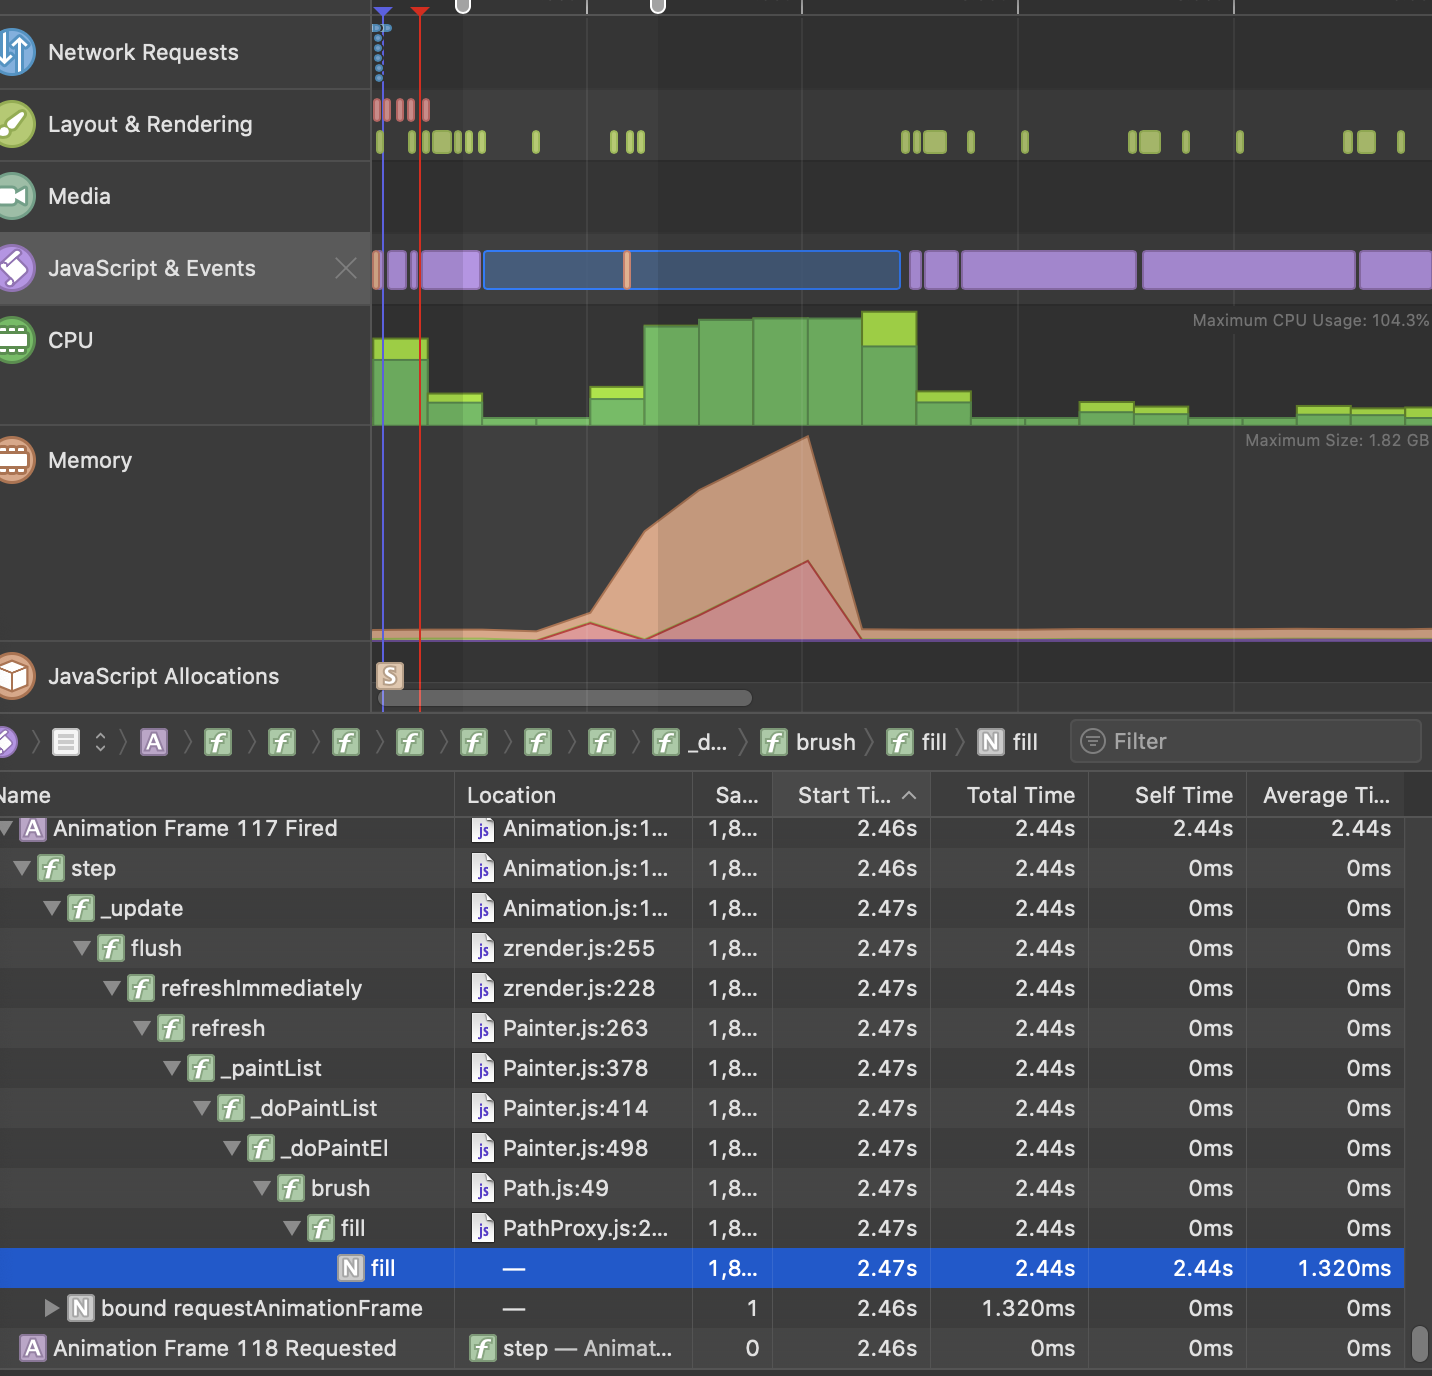Sort by Total Time column header
The image size is (1432, 1376).
tap(1010, 795)
